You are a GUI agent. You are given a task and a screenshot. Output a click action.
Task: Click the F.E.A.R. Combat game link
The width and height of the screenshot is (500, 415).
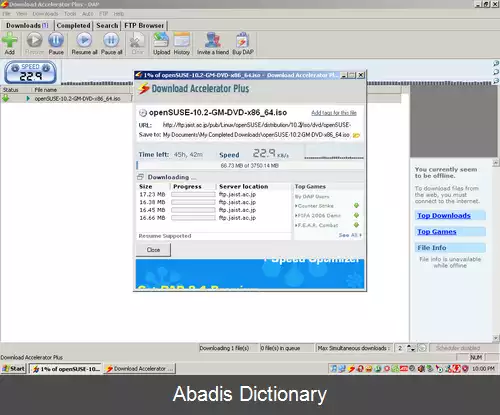(318, 225)
